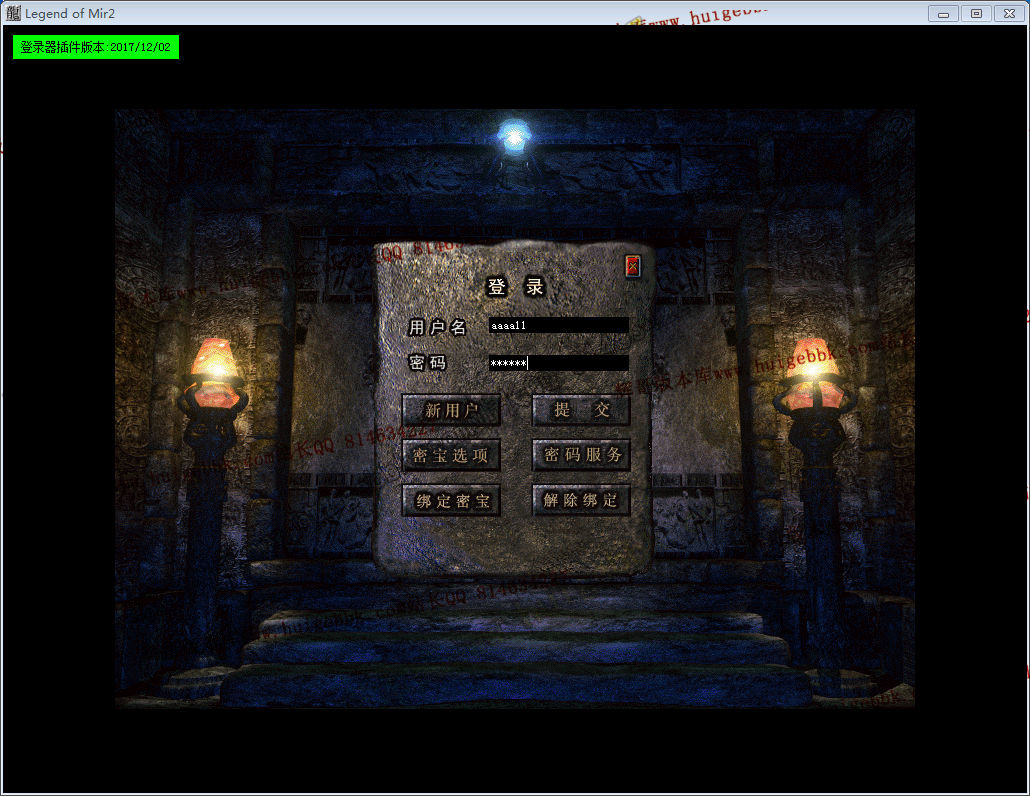
Task: Close the login panel with red X icon
Action: tap(632, 266)
